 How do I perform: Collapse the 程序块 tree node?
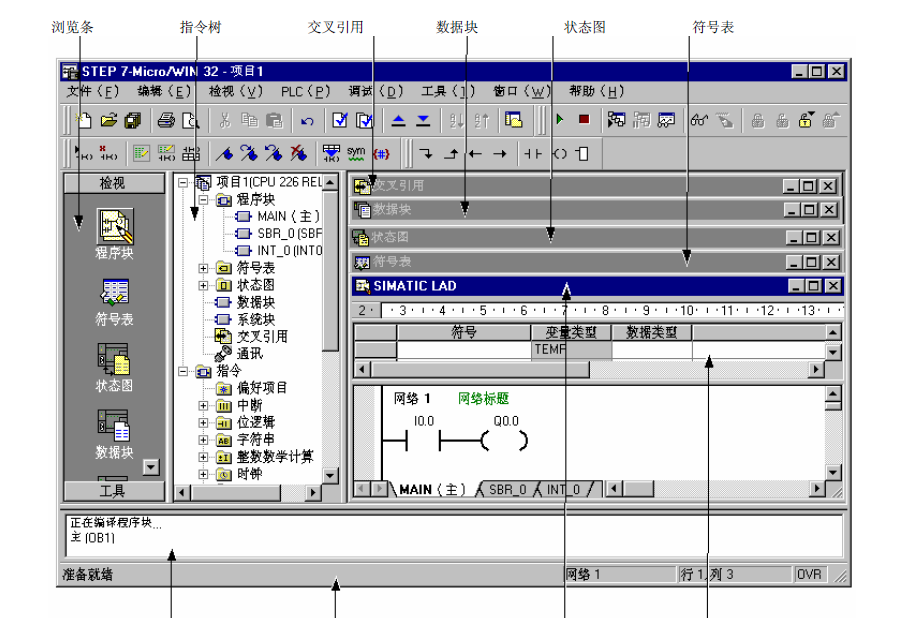click(204, 200)
